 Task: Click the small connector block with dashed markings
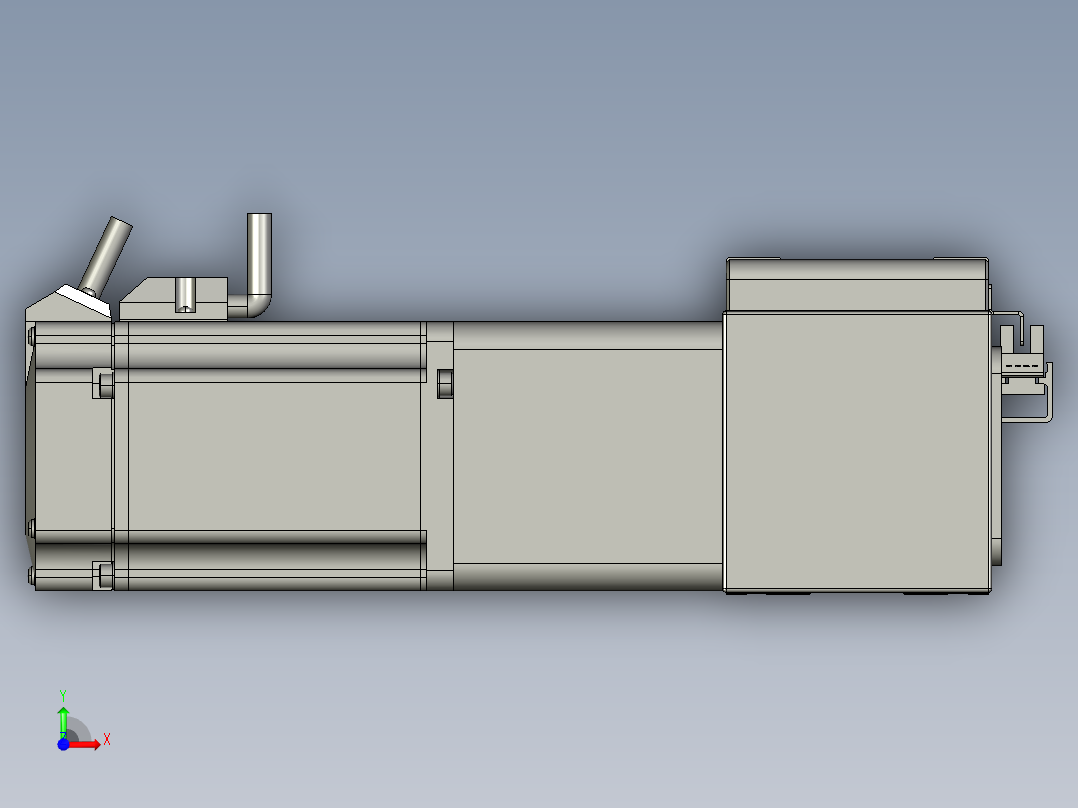point(1022,365)
